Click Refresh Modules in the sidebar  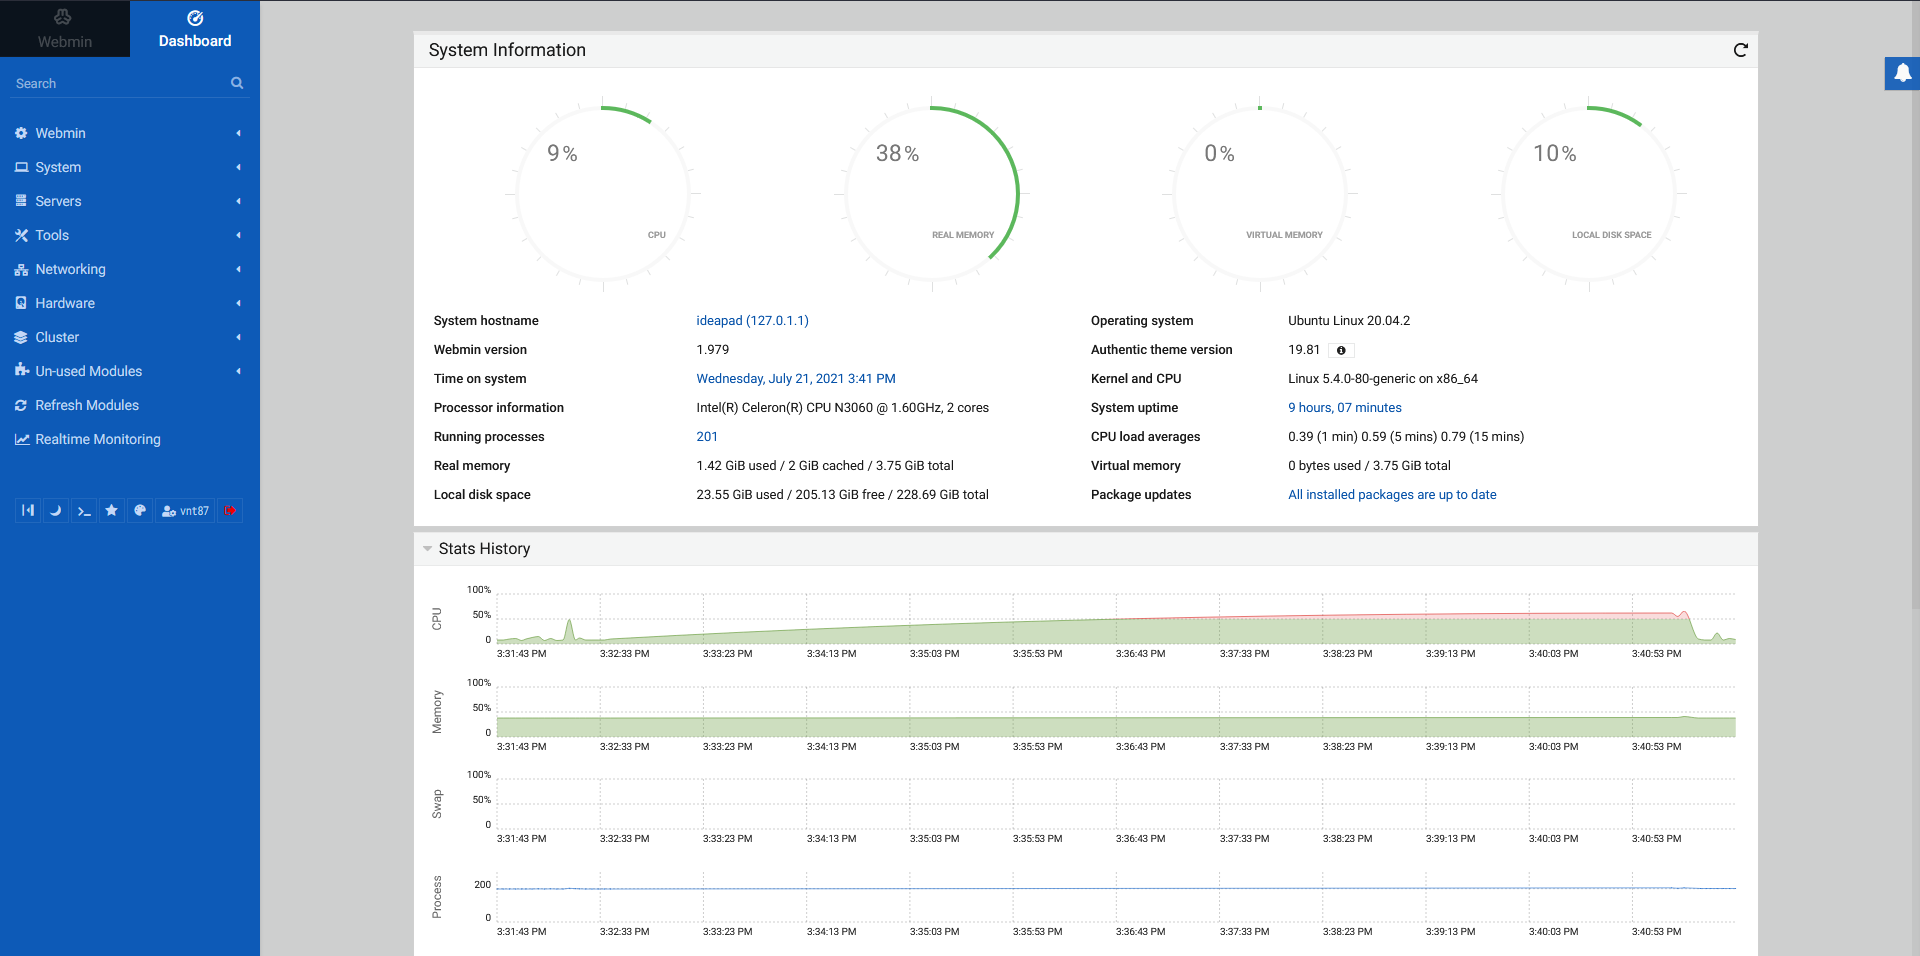pyautogui.click(x=130, y=405)
